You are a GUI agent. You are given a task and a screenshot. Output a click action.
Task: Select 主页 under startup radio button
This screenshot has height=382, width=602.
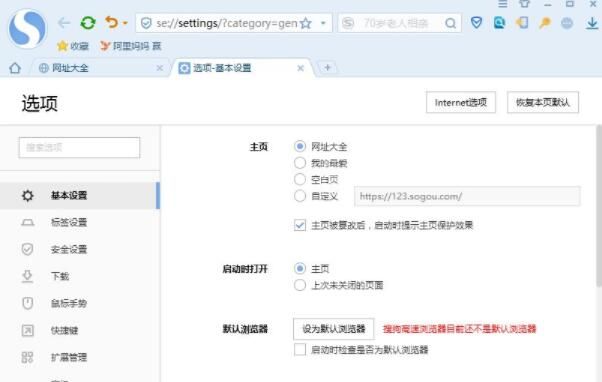pyautogui.click(x=300, y=268)
